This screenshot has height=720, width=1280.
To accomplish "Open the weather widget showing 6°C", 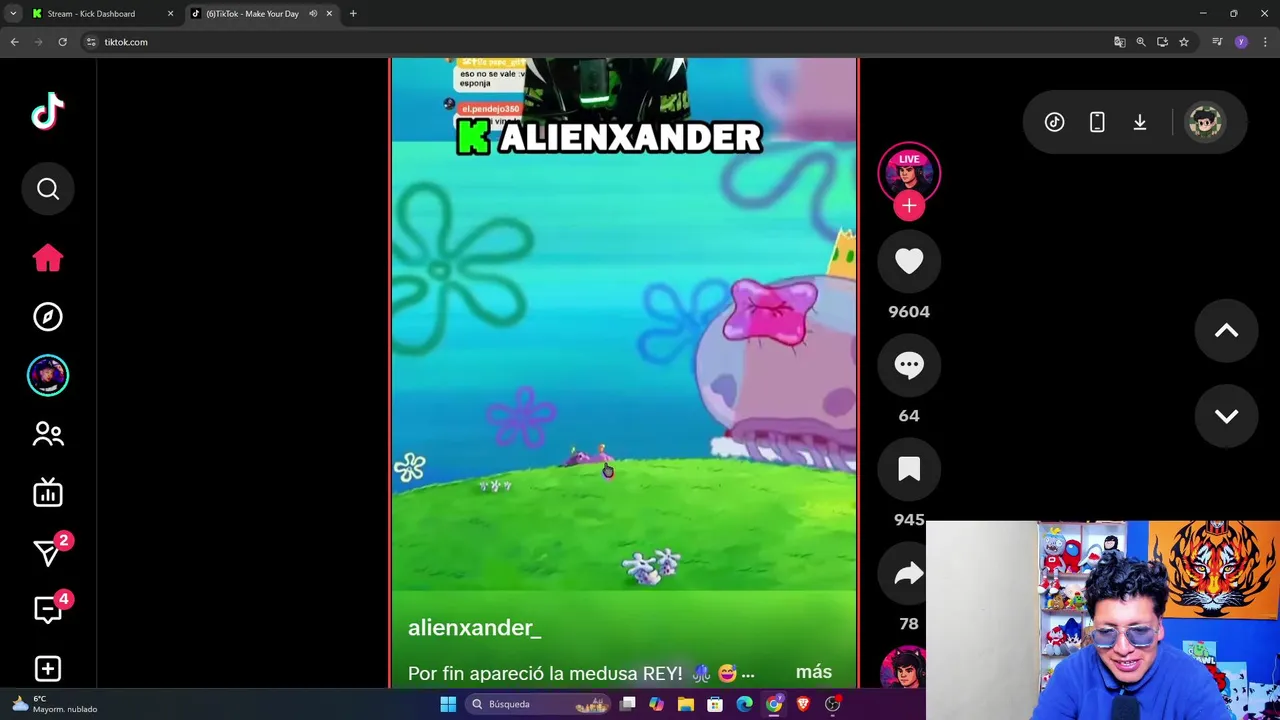I will point(55,704).
